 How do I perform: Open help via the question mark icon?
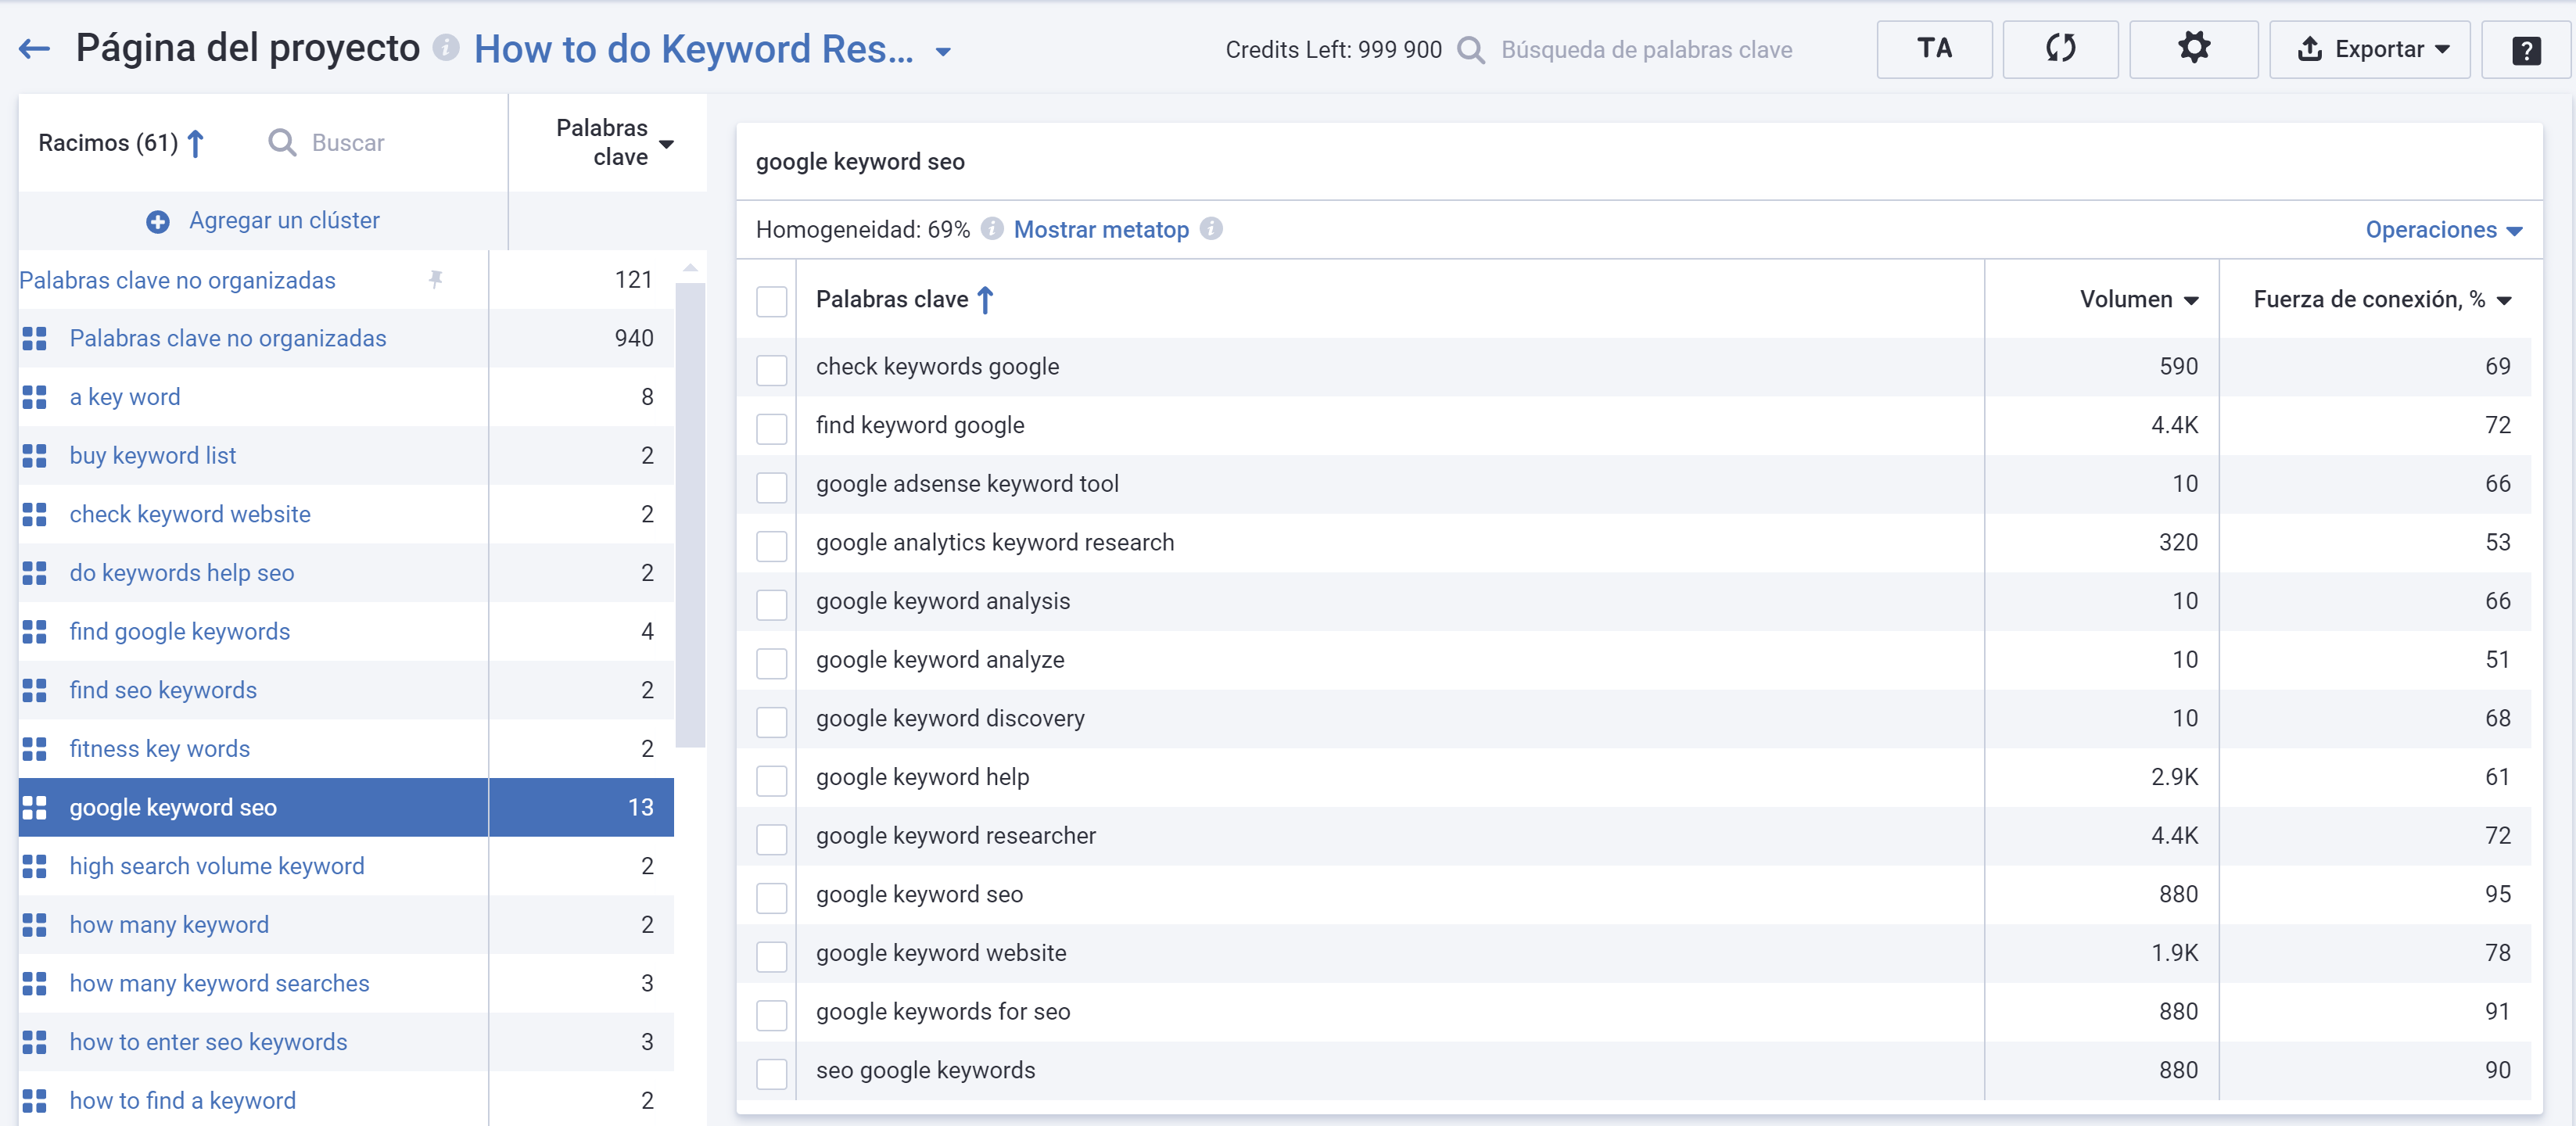coord(2526,48)
